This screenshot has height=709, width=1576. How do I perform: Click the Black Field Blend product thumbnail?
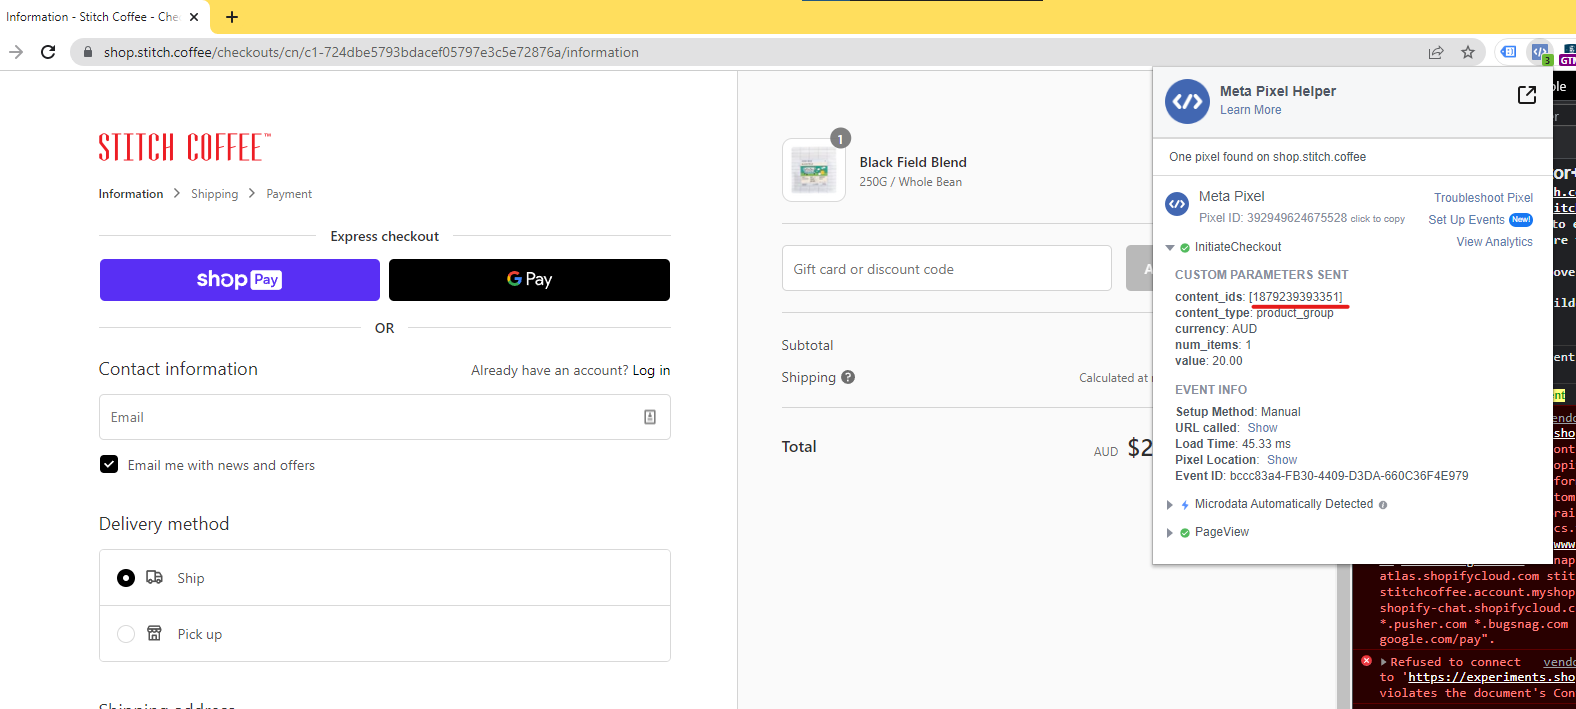click(814, 170)
